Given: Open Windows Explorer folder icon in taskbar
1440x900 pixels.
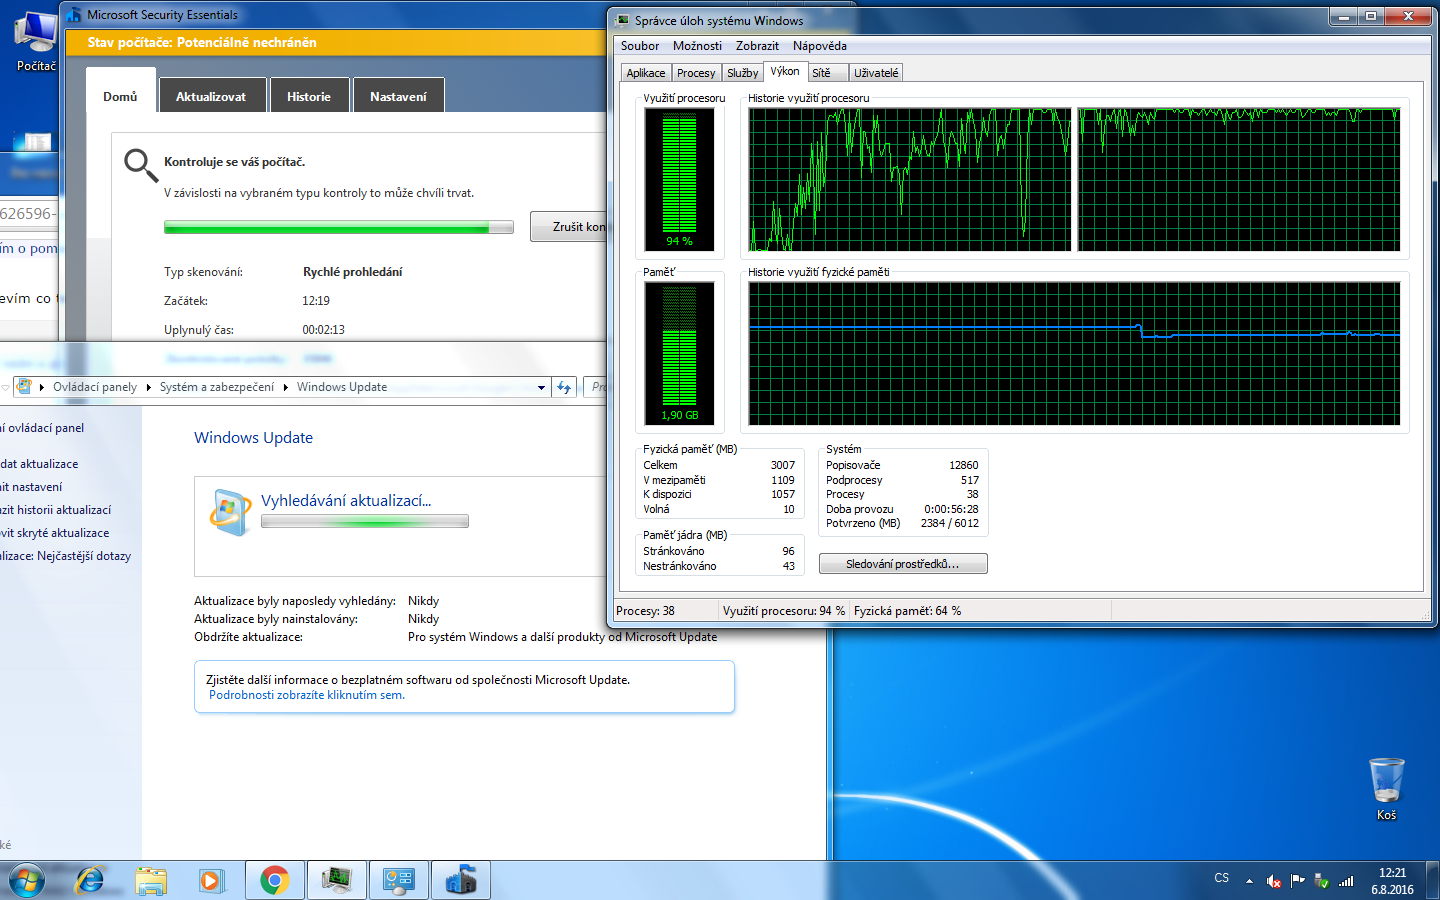Looking at the screenshot, I should (151, 880).
